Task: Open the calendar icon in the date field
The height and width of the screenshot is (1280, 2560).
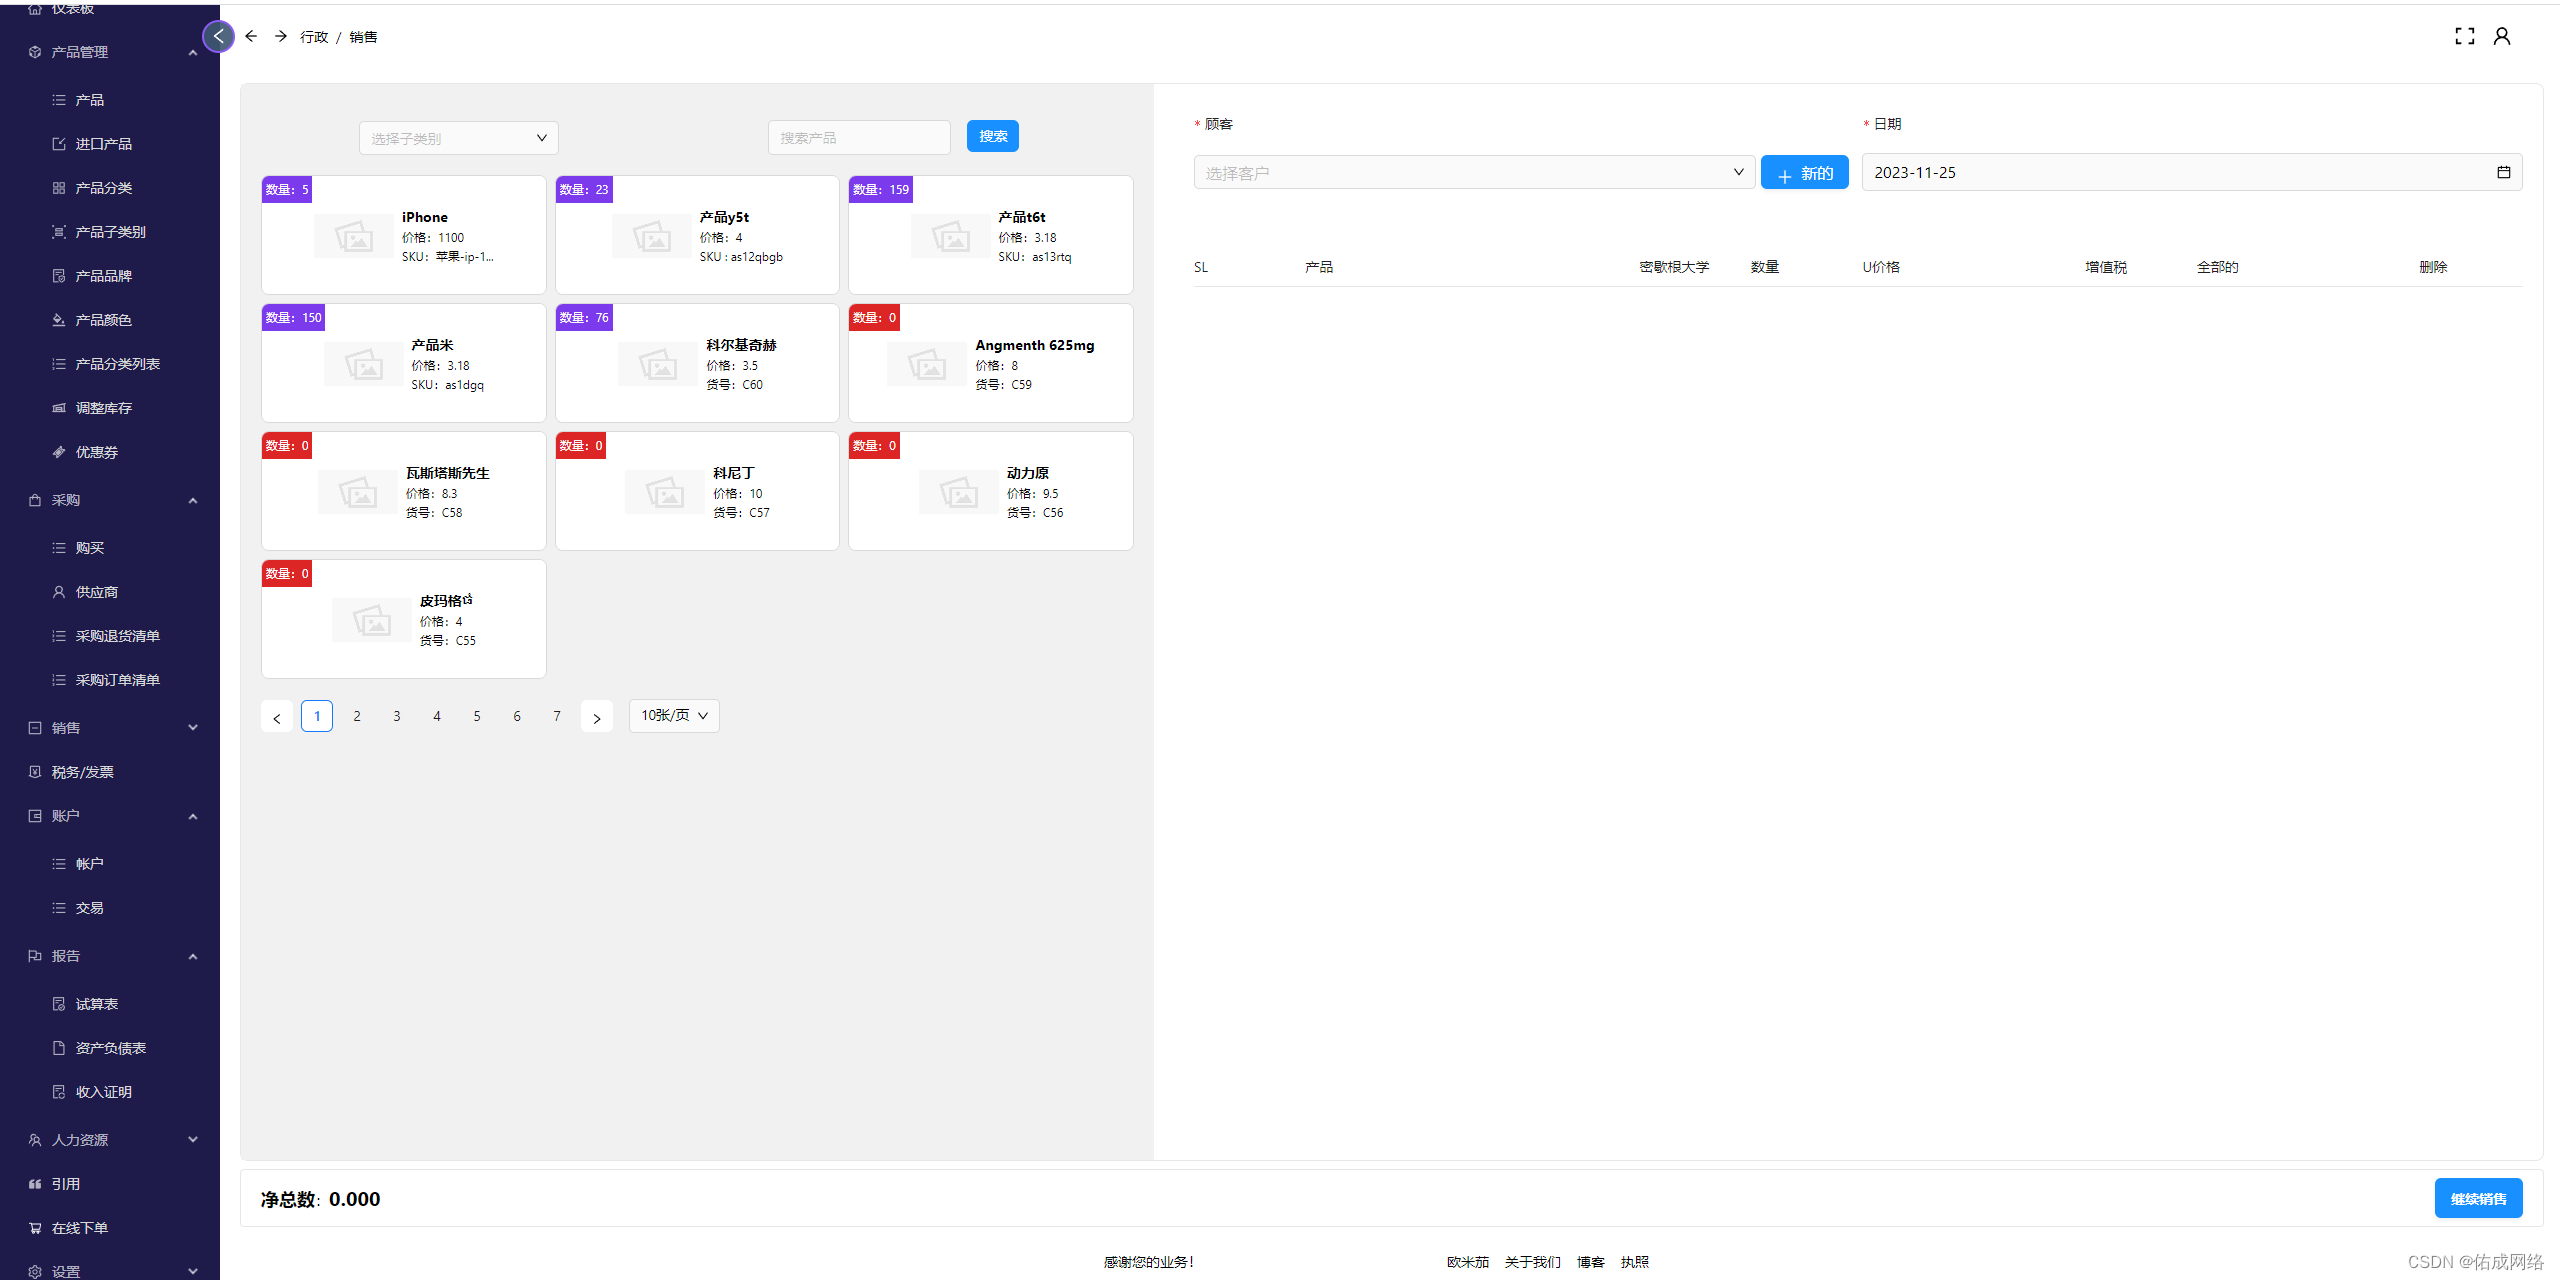Action: tap(2503, 172)
